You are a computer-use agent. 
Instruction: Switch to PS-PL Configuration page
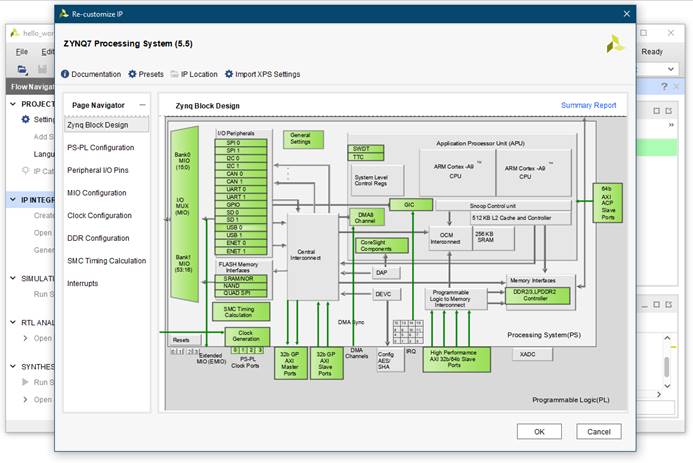(100, 148)
